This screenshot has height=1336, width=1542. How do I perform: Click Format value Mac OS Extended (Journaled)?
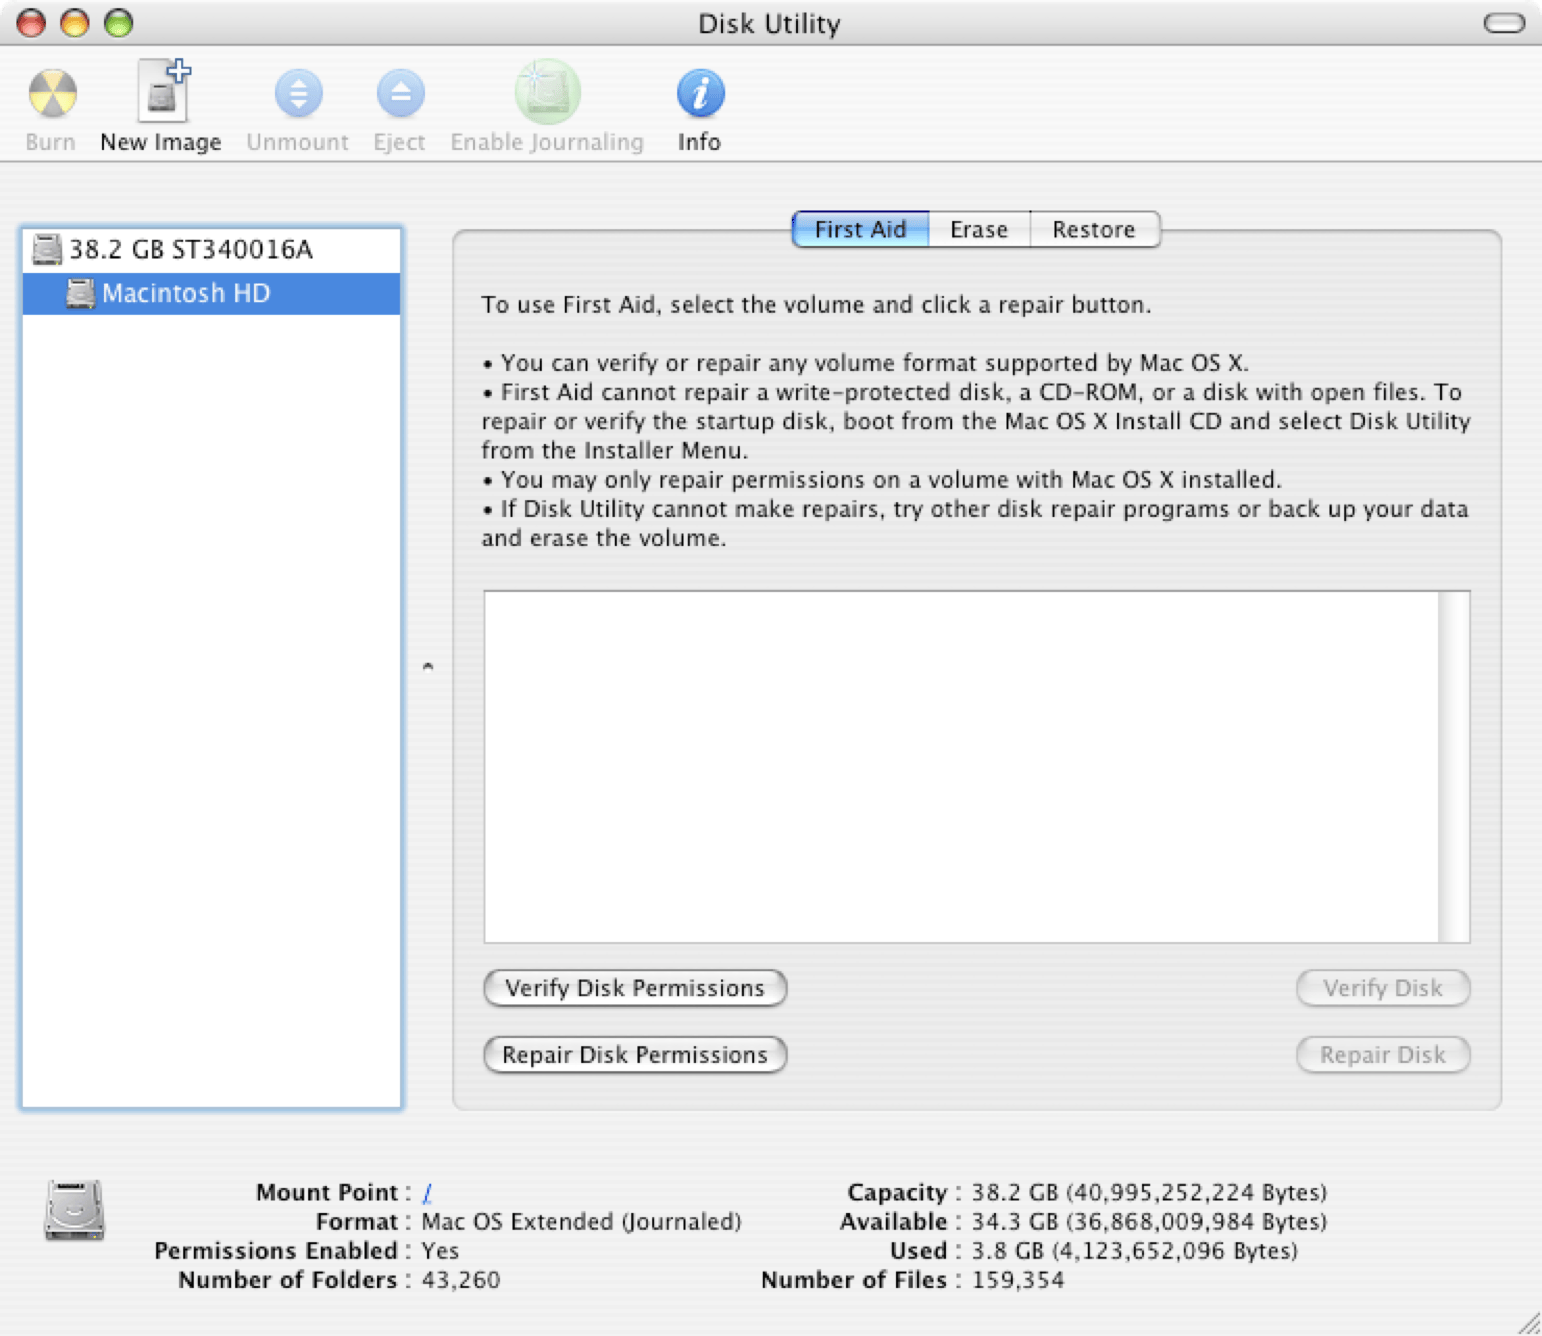(581, 1221)
